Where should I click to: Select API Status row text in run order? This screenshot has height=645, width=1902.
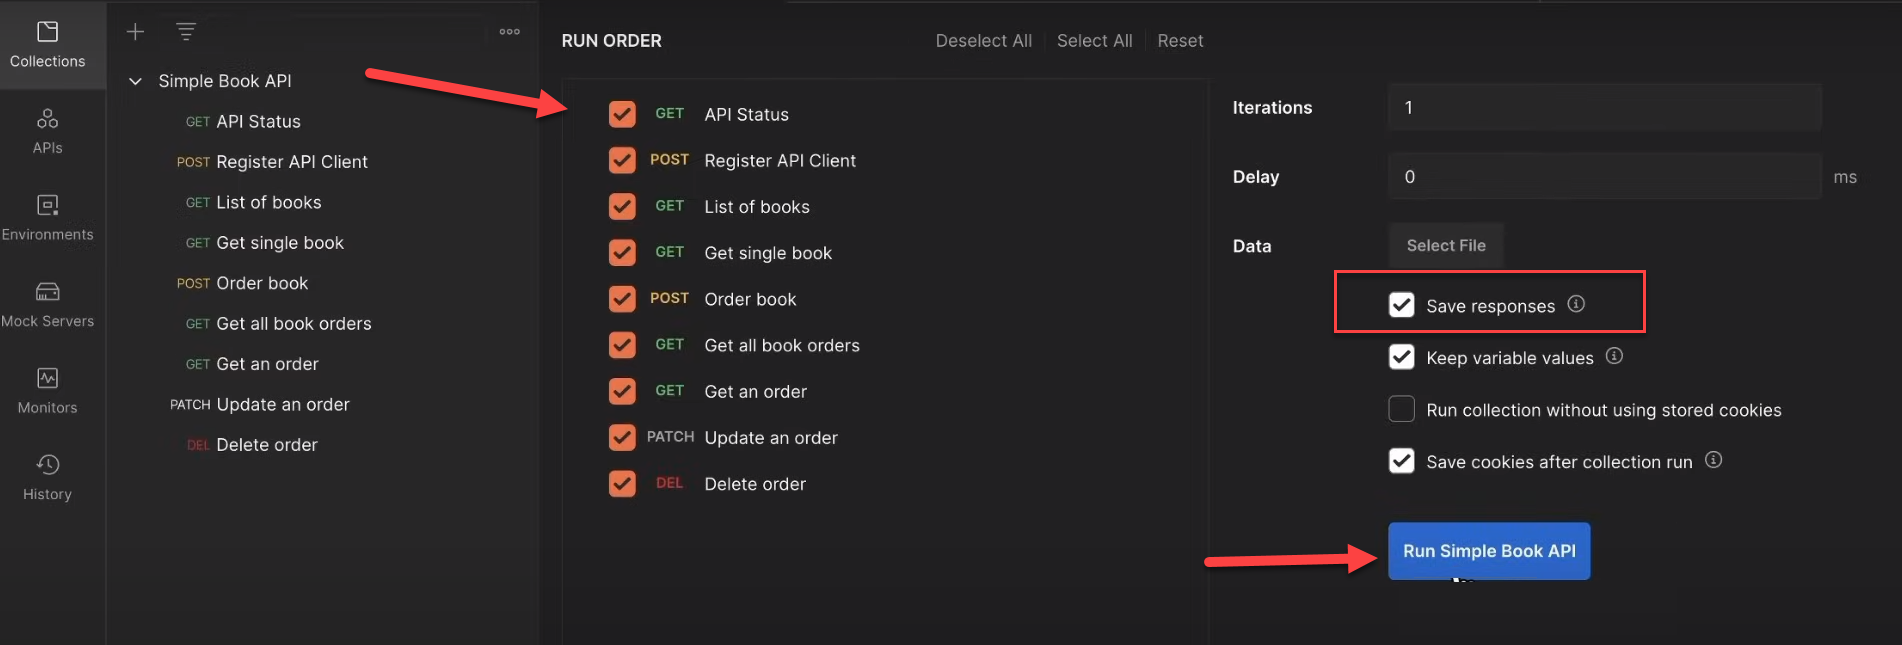pyautogui.click(x=746, y=114)
